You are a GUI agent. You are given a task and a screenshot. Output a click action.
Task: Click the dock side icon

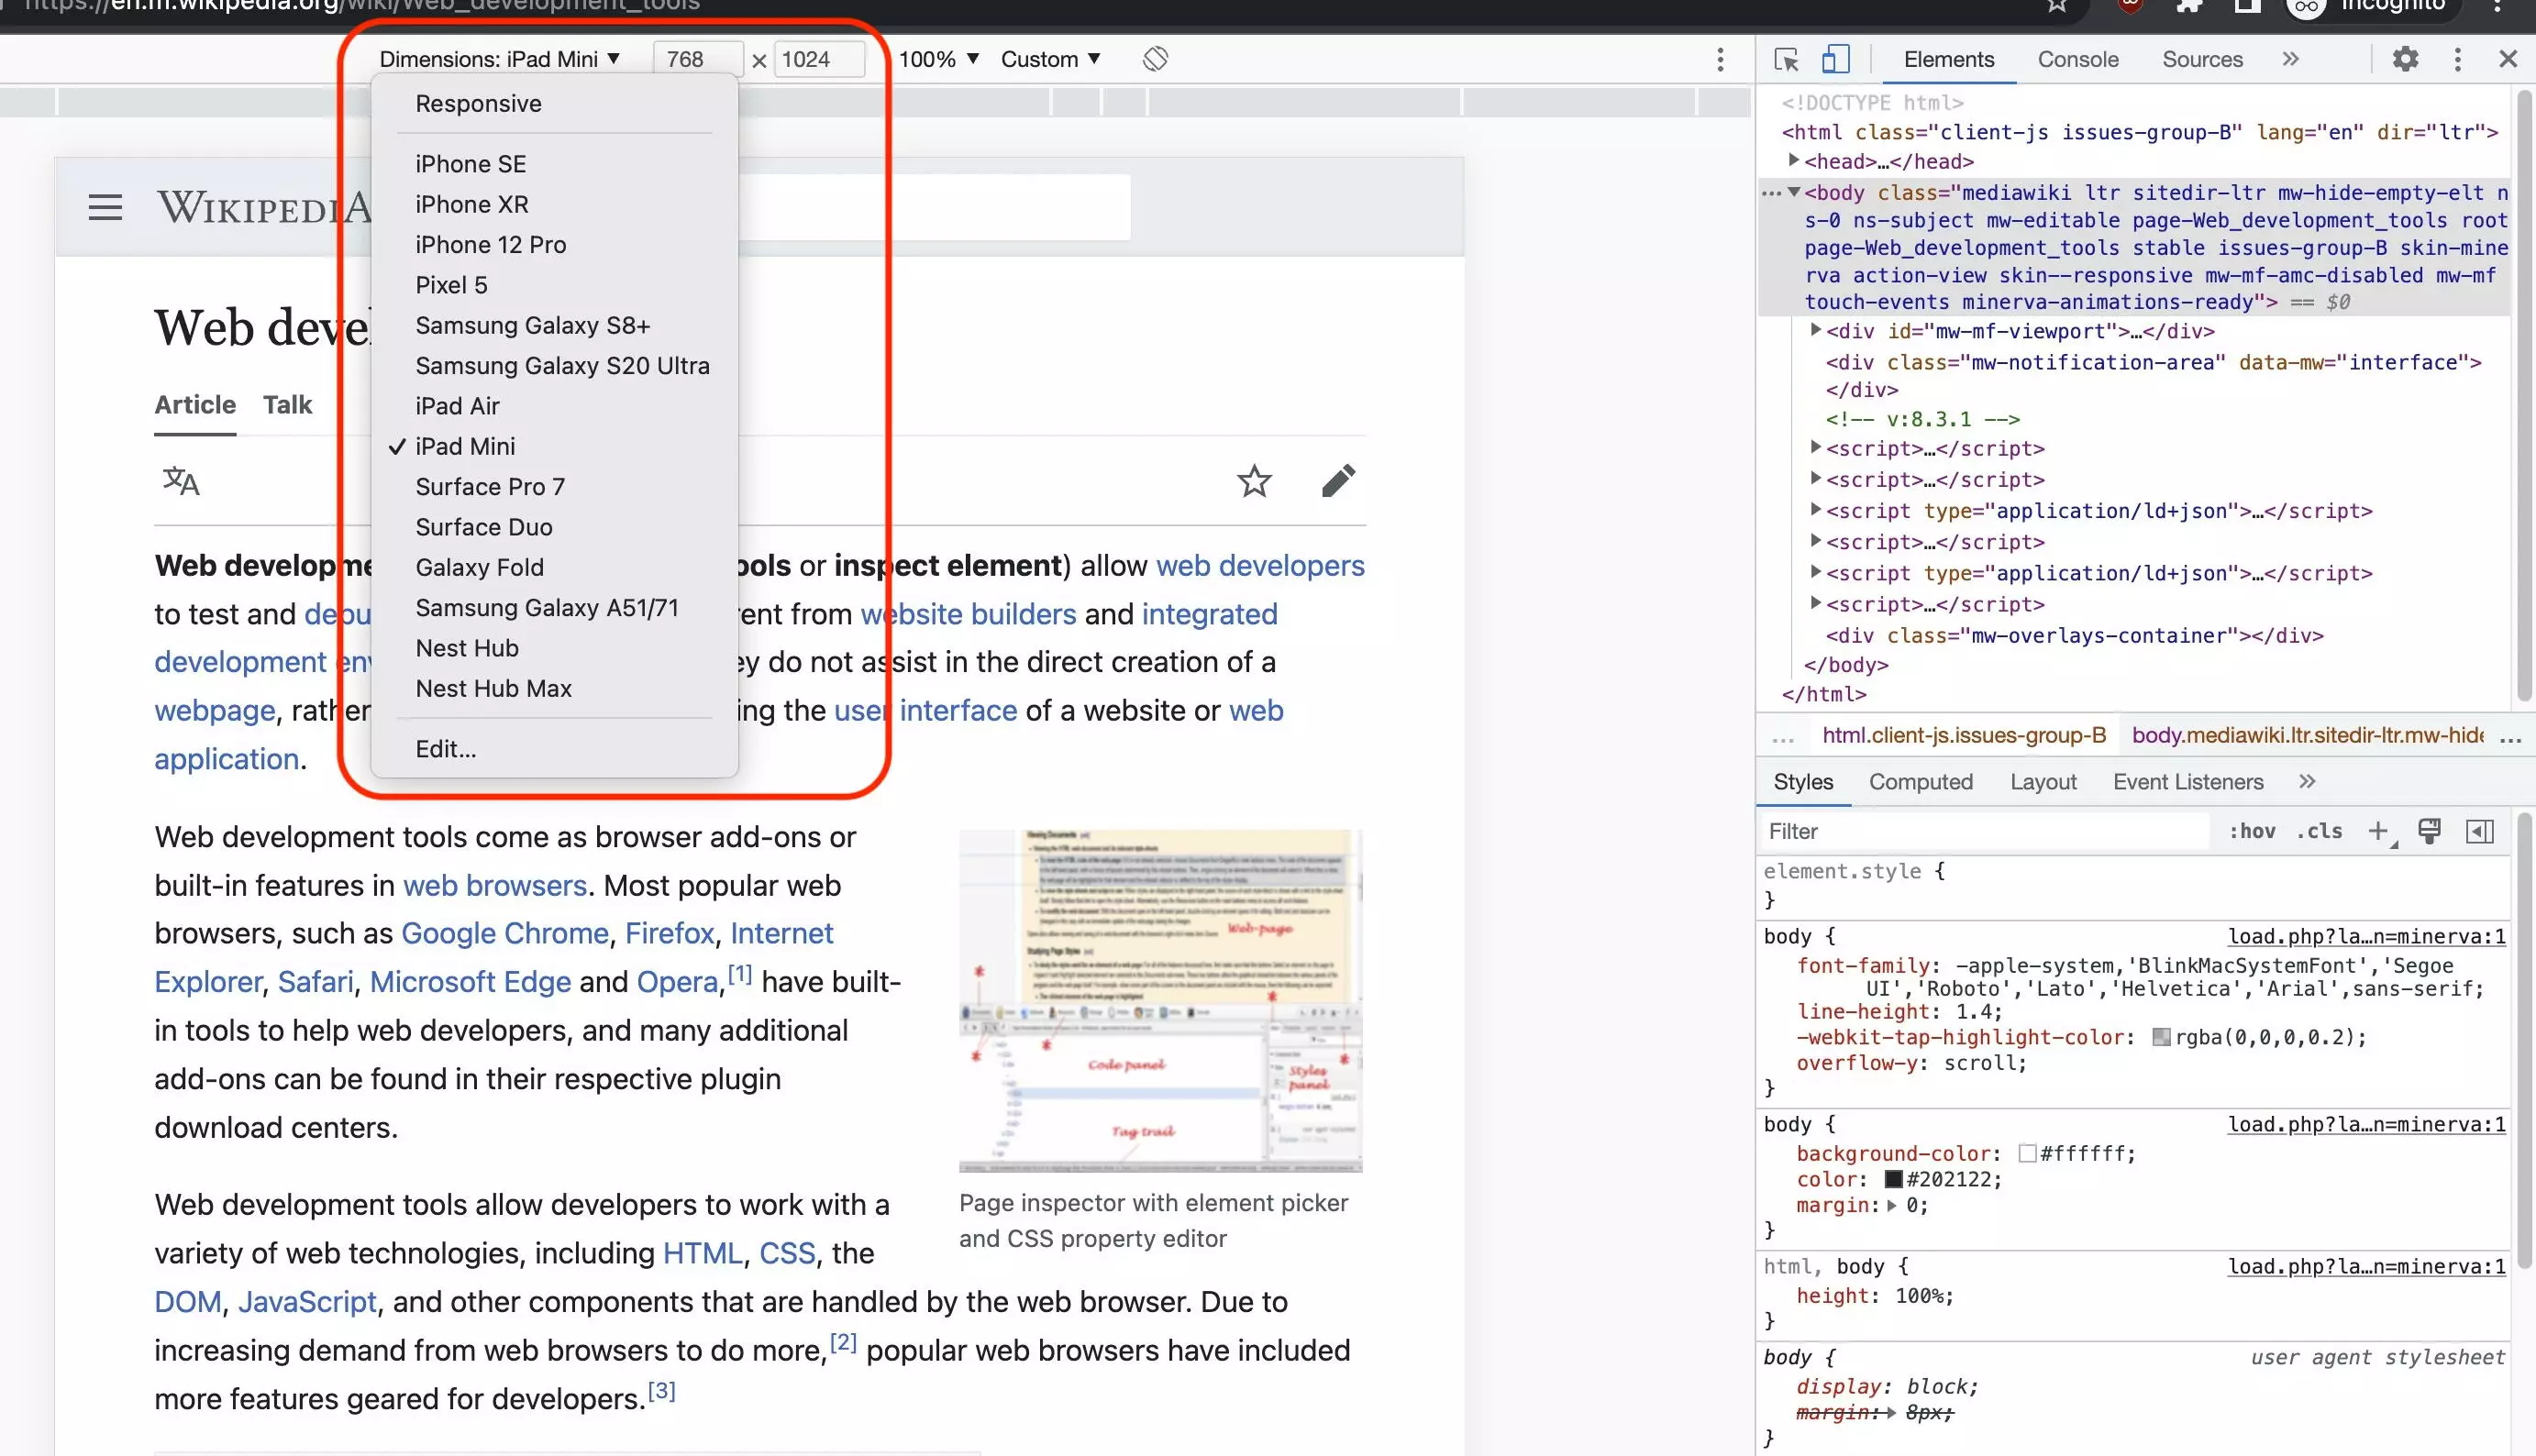tap(2456, 58)
